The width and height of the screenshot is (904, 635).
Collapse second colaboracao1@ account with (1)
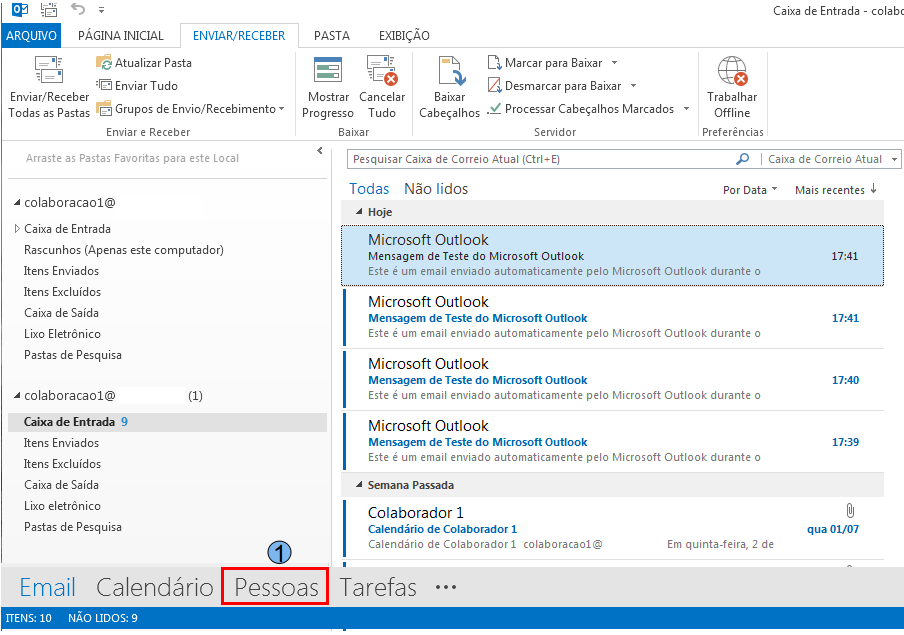[17, 396]
